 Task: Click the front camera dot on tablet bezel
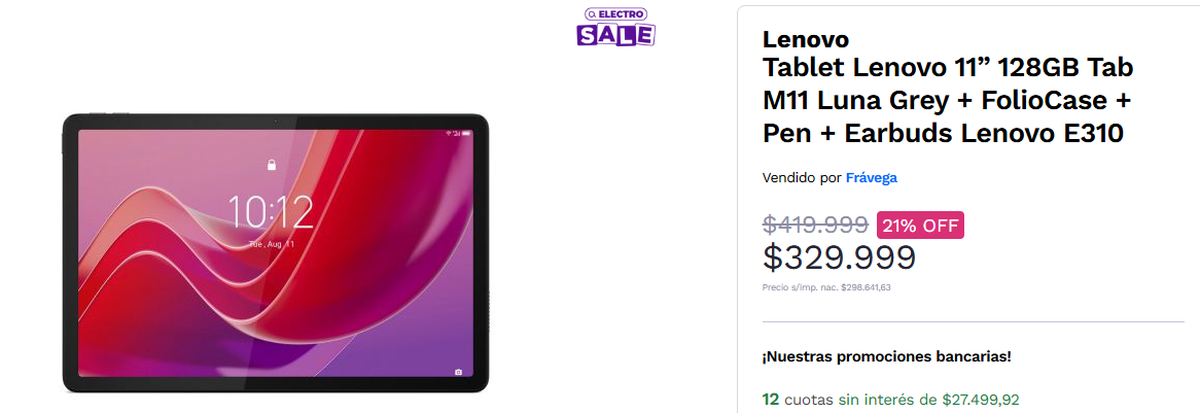[275, 120]
